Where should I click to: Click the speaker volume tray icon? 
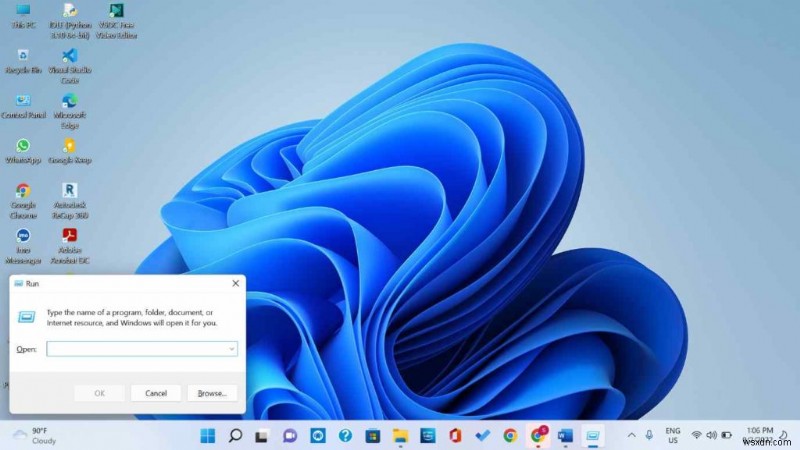pos(711,435)
